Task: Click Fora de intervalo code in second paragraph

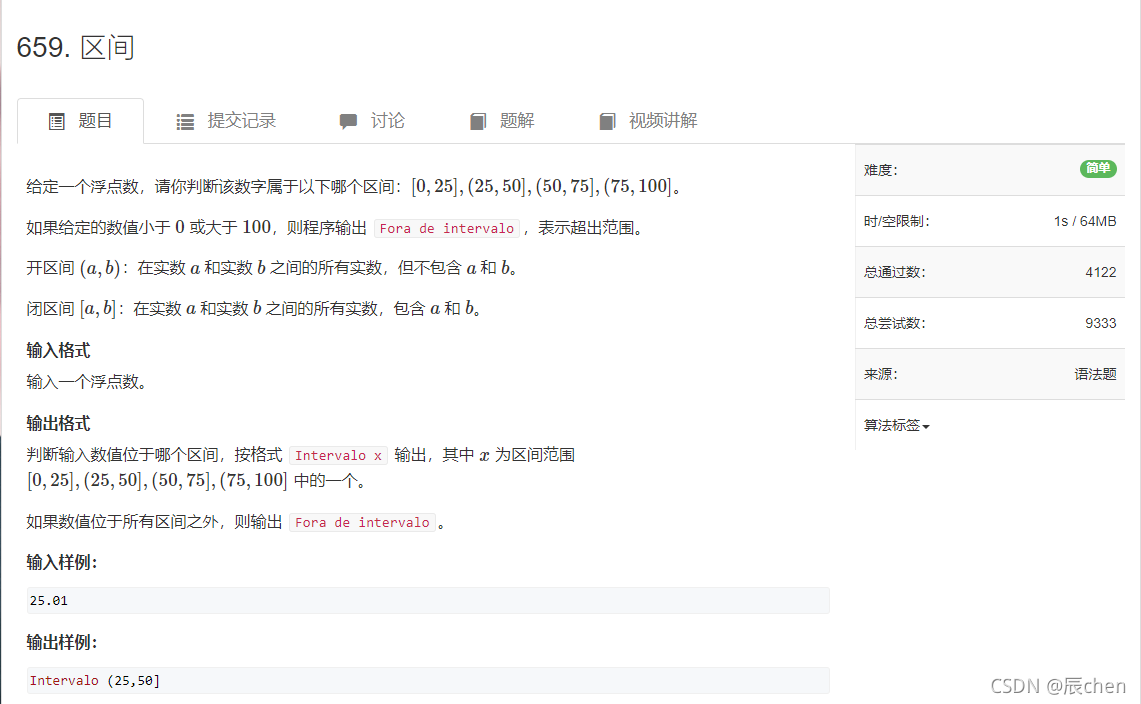Action: pos(447,229)
